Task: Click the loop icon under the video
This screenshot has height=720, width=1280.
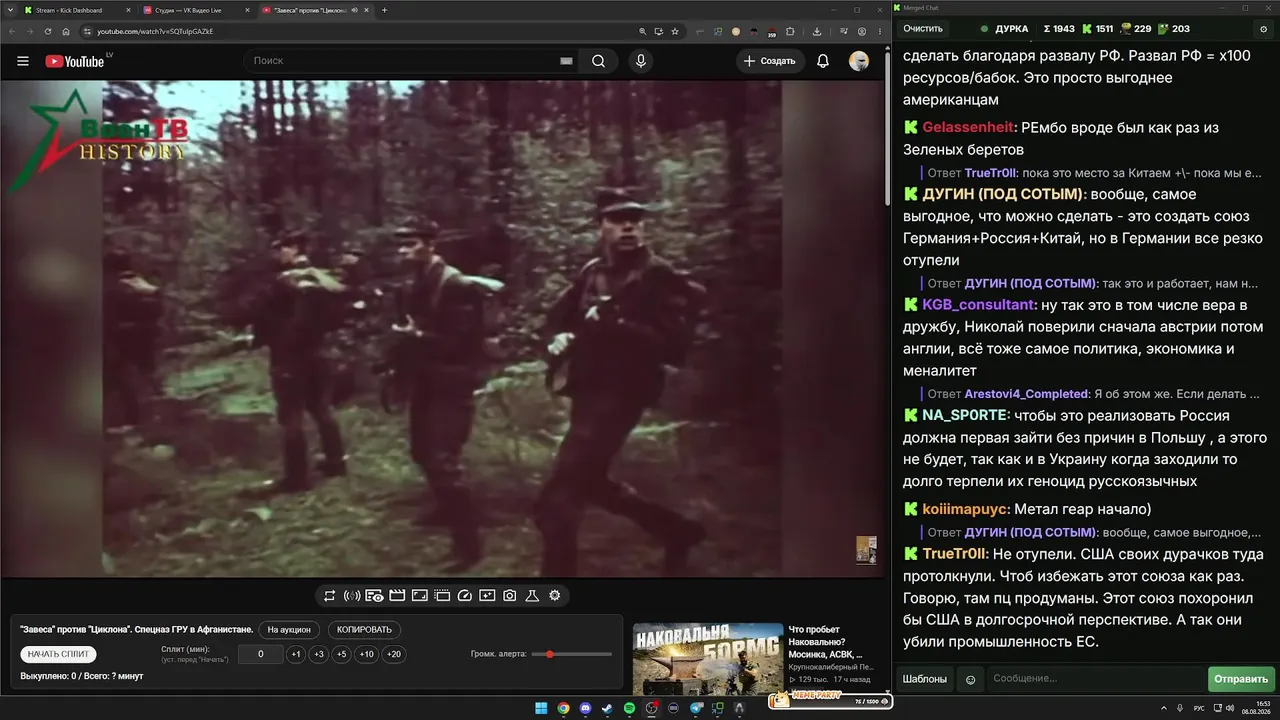Action: pos(329,596)
